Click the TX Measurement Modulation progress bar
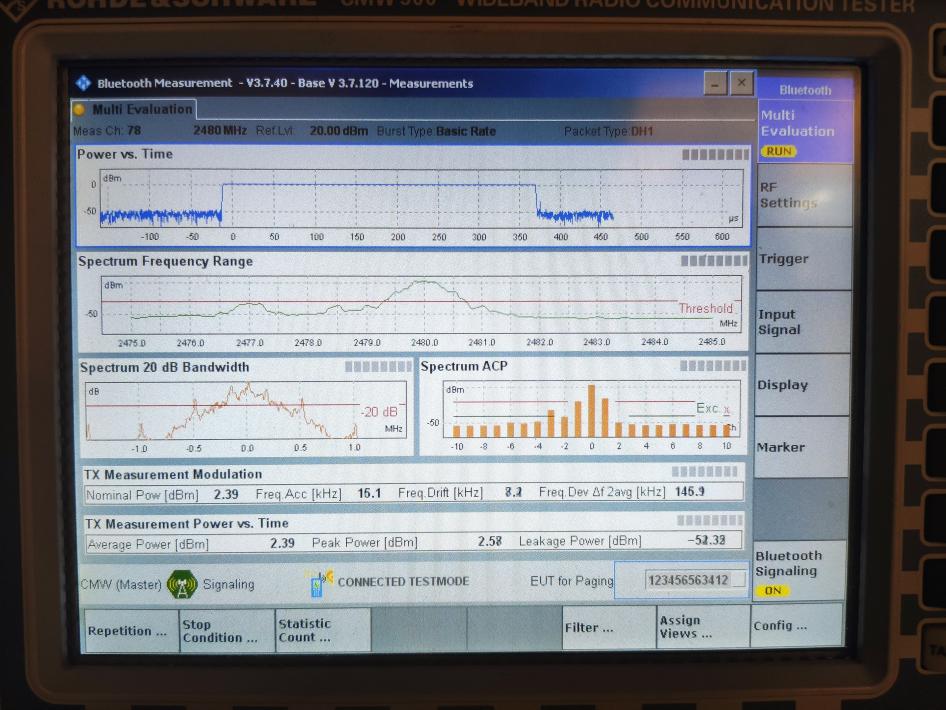 [705, 471]
